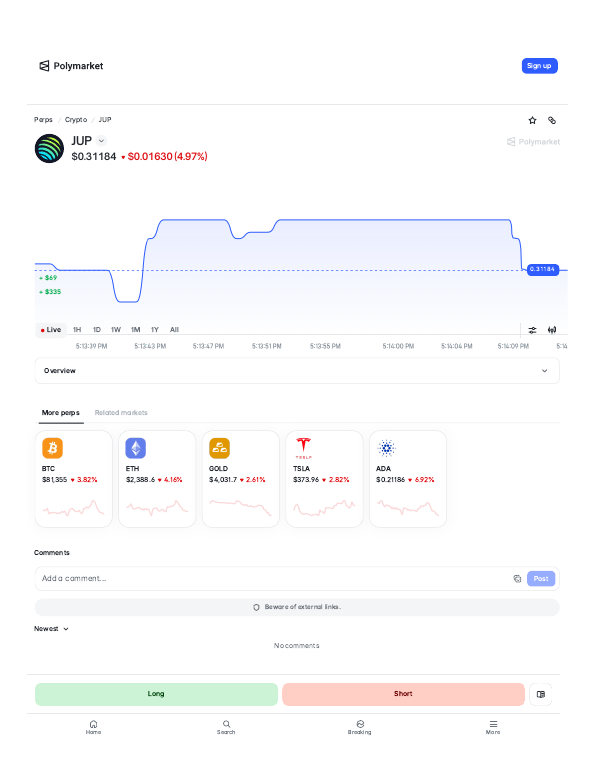Open Search in bottom navigation
The height and width of the screenshot is (770, 595).
[x=226, y=727]
